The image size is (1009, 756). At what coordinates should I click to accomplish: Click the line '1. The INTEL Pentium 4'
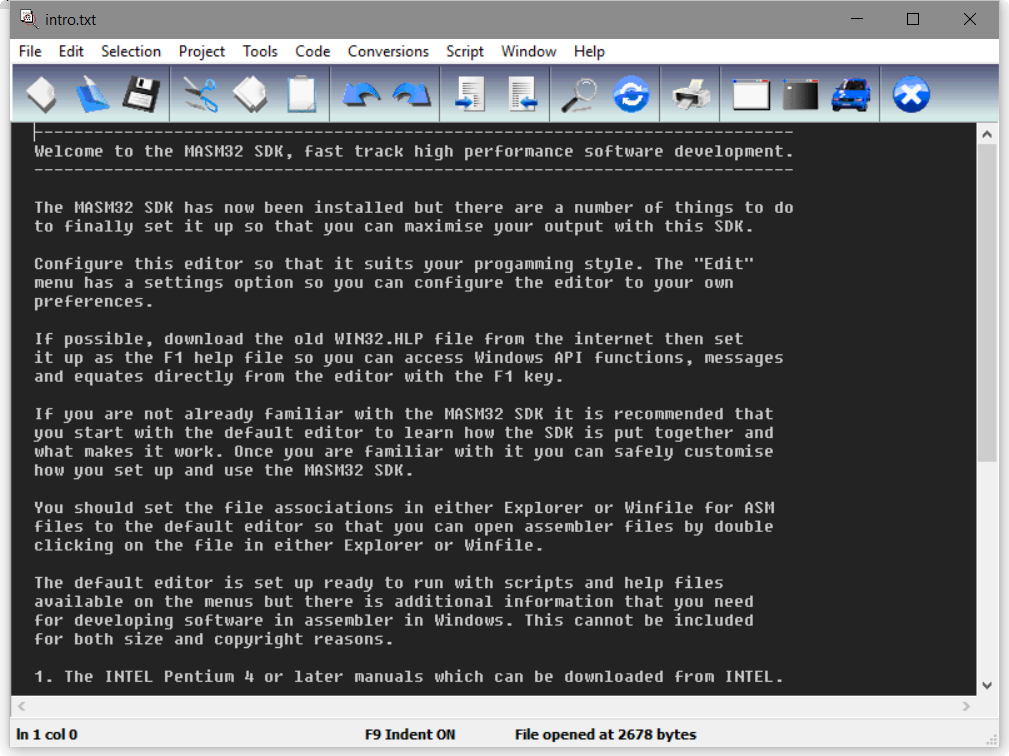409,676
